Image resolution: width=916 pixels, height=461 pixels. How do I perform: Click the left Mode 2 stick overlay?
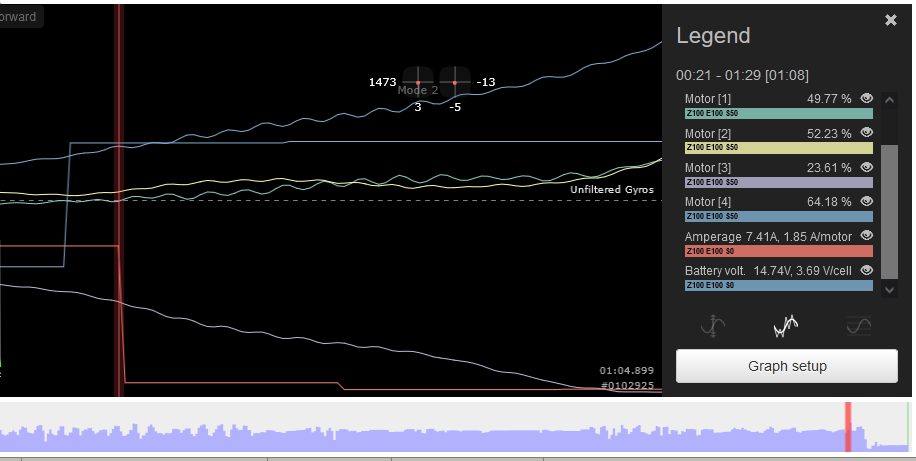point(418,82)
